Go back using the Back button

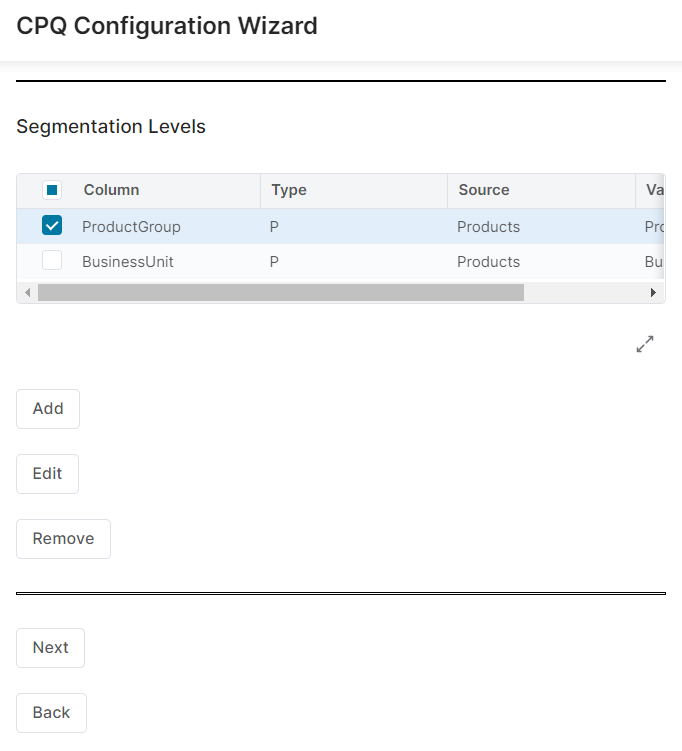pos(51,713)
